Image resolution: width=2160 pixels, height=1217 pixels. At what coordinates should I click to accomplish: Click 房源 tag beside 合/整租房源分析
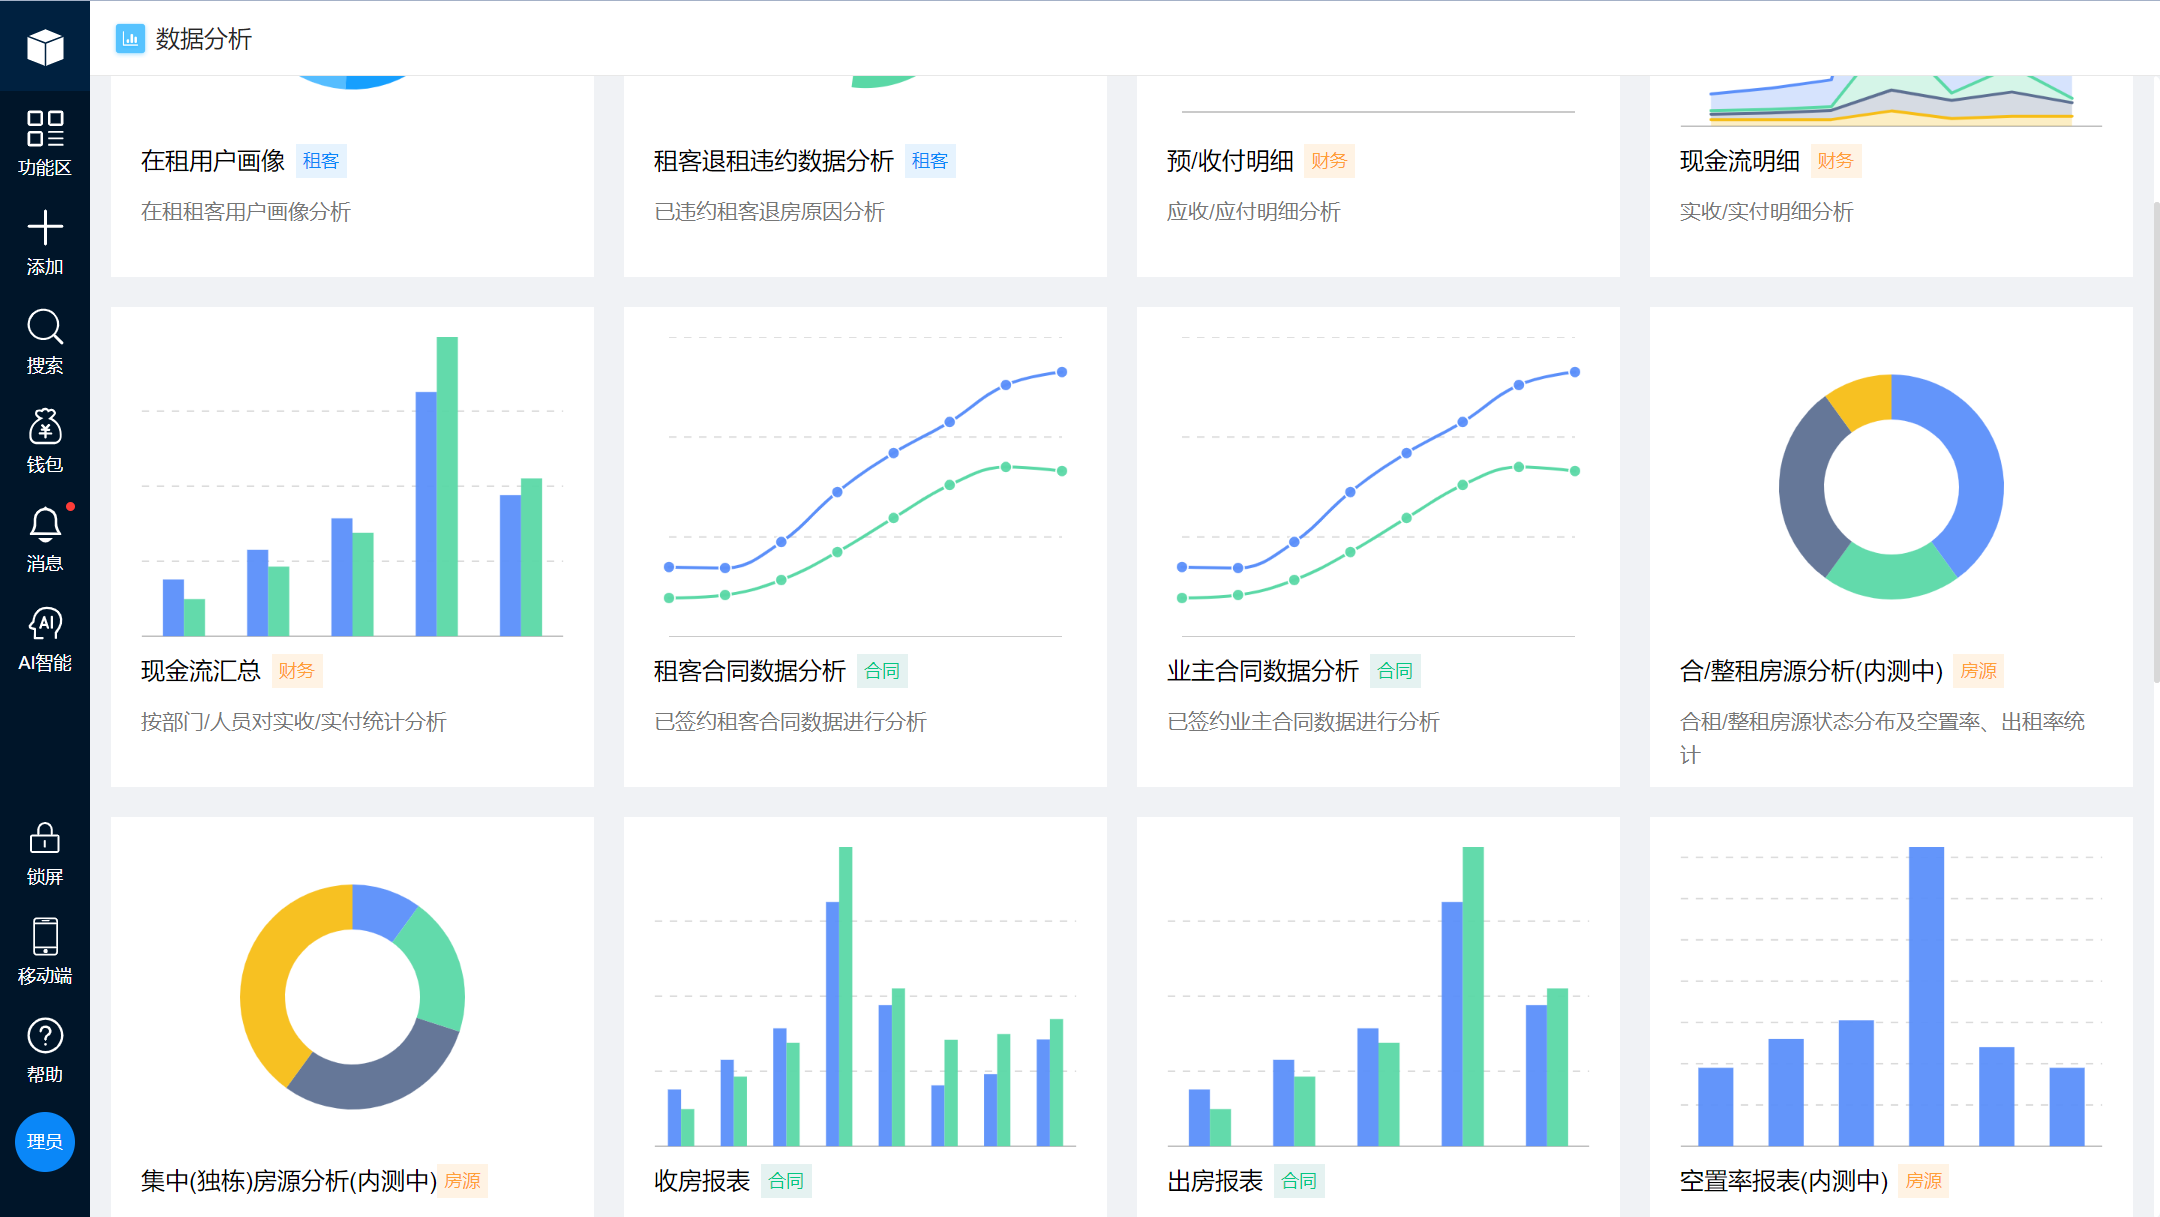point(1978,671)
